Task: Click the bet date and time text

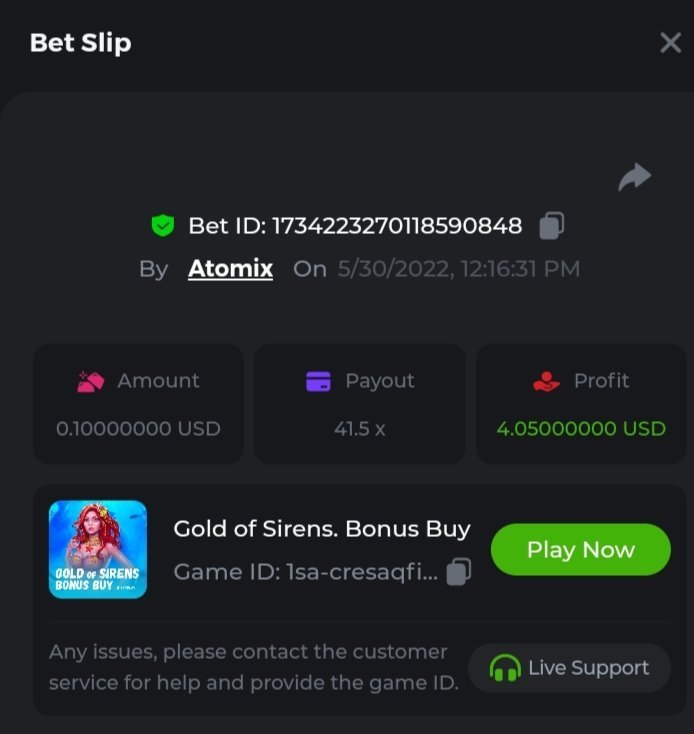Action: coord(459,269)
